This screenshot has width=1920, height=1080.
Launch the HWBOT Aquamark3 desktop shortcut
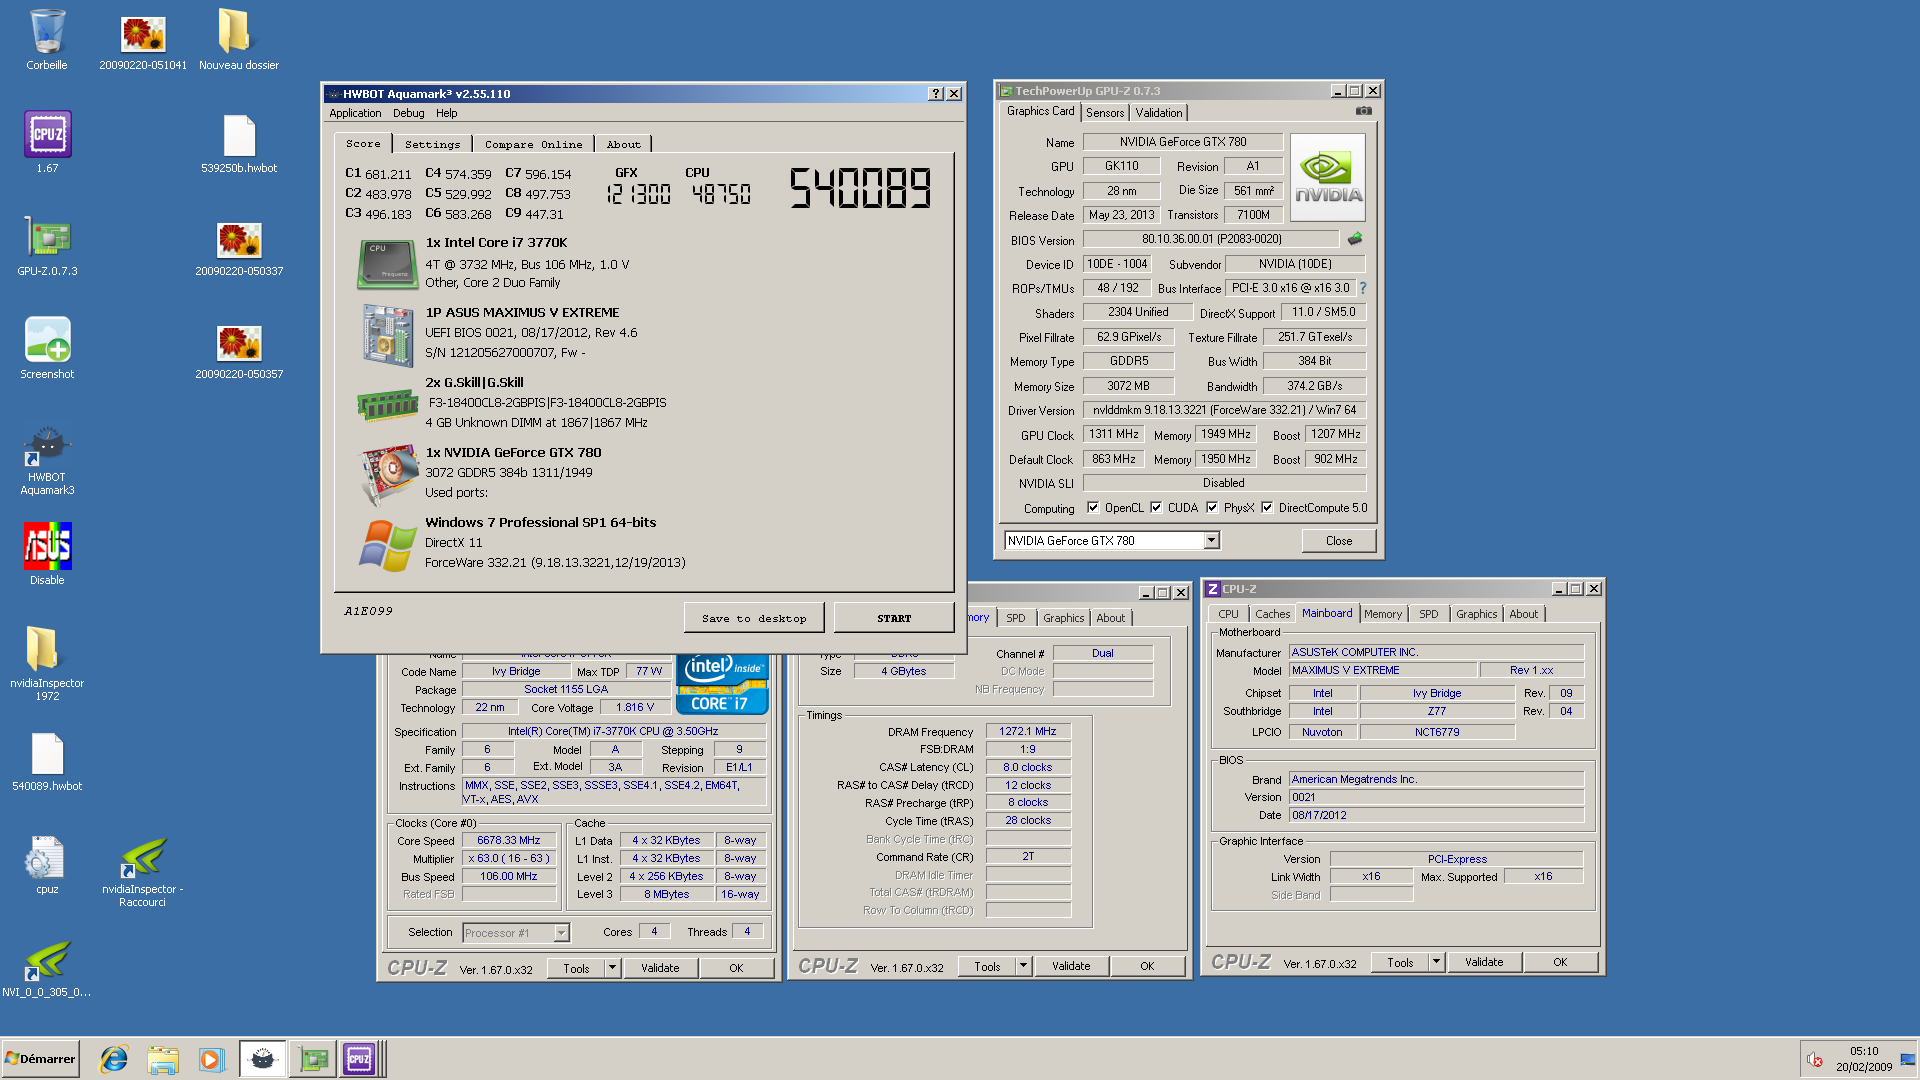[x=47, y=461]
